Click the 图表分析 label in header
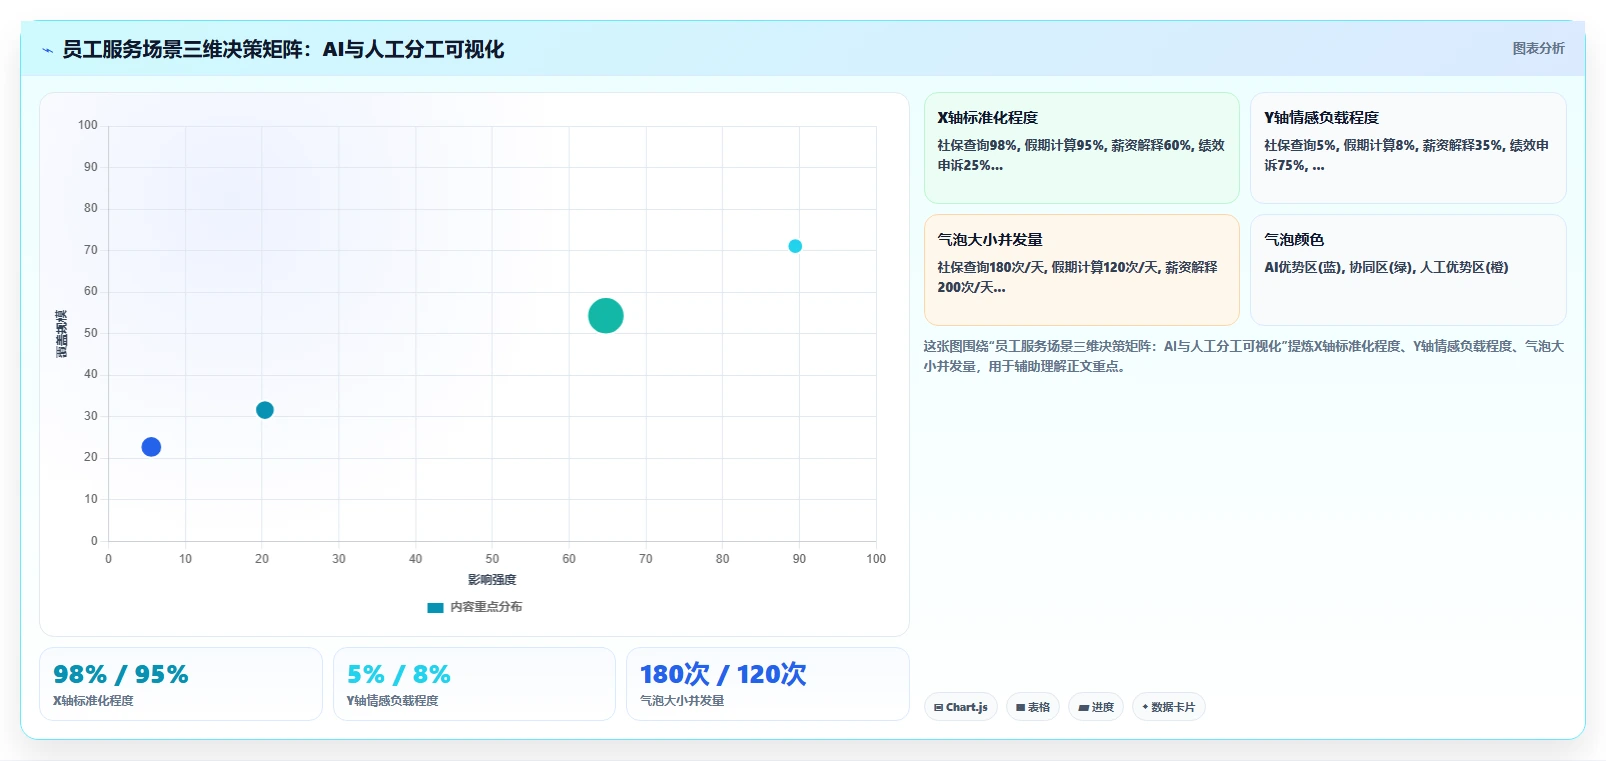Viewport: 1606px width, 761px height. tap(1538, 48)
